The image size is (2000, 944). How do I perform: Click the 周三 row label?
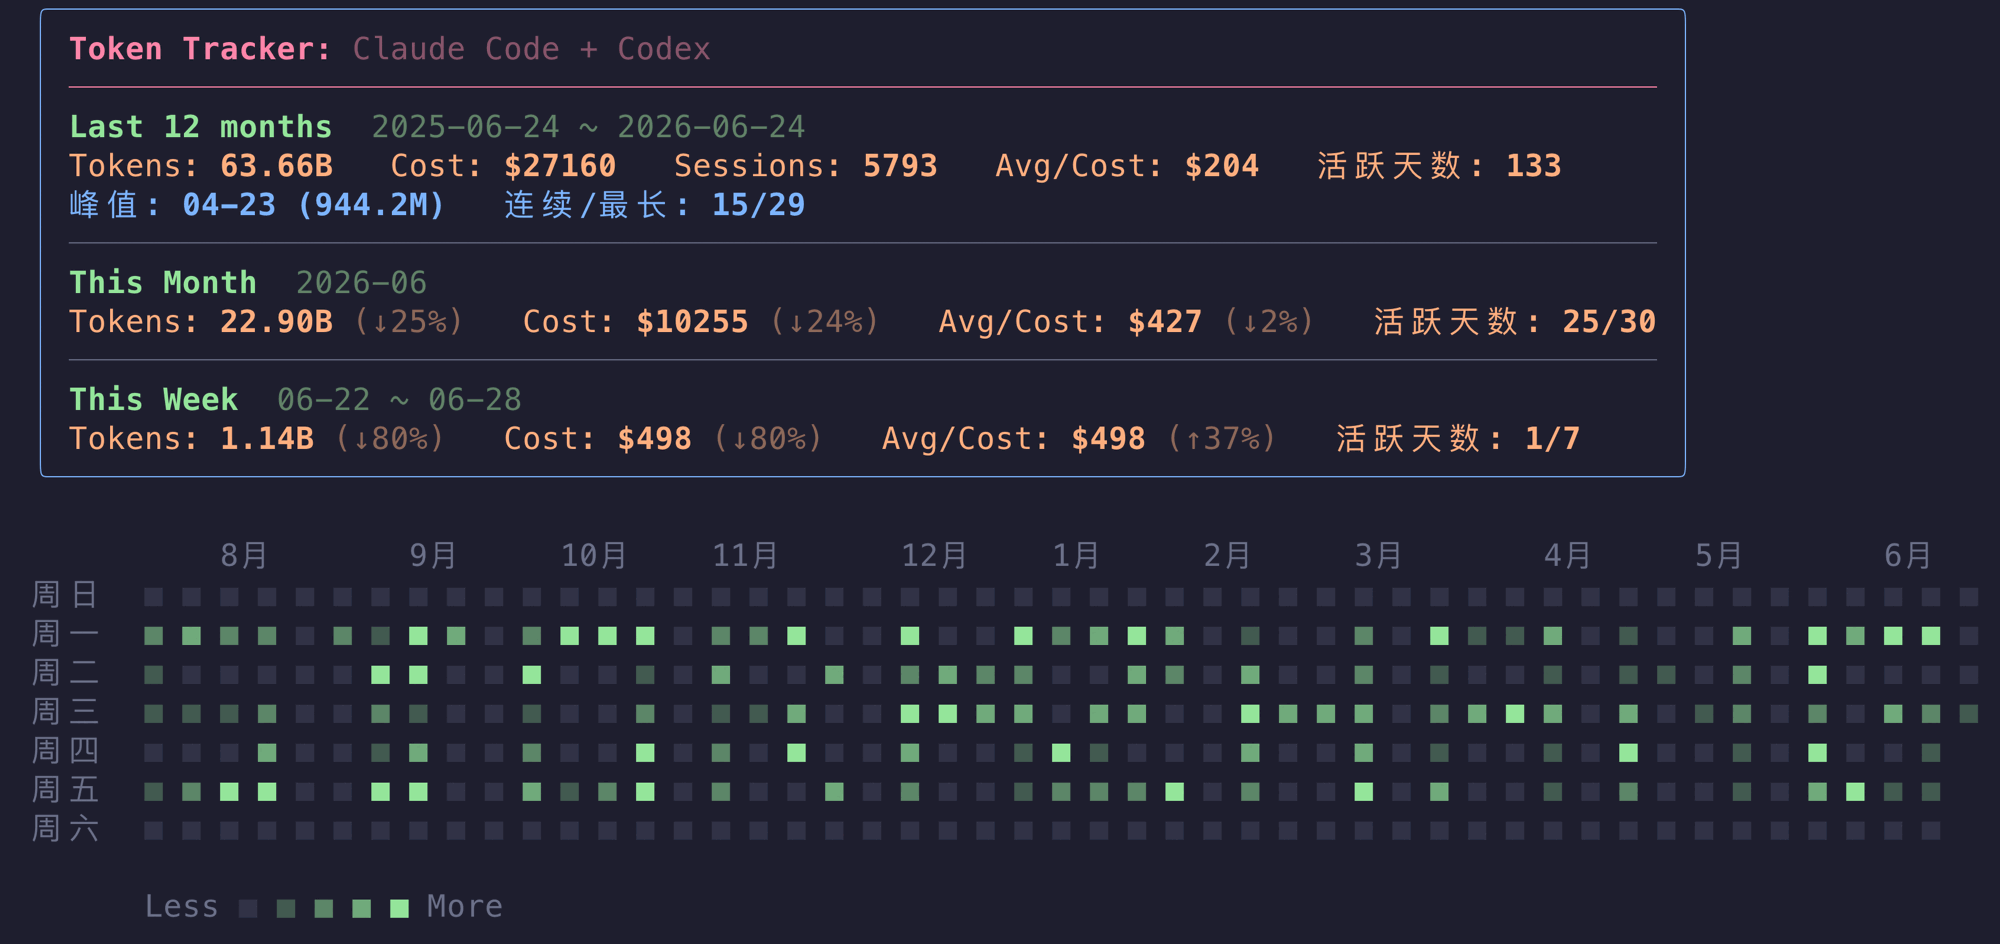coord(65,712)
